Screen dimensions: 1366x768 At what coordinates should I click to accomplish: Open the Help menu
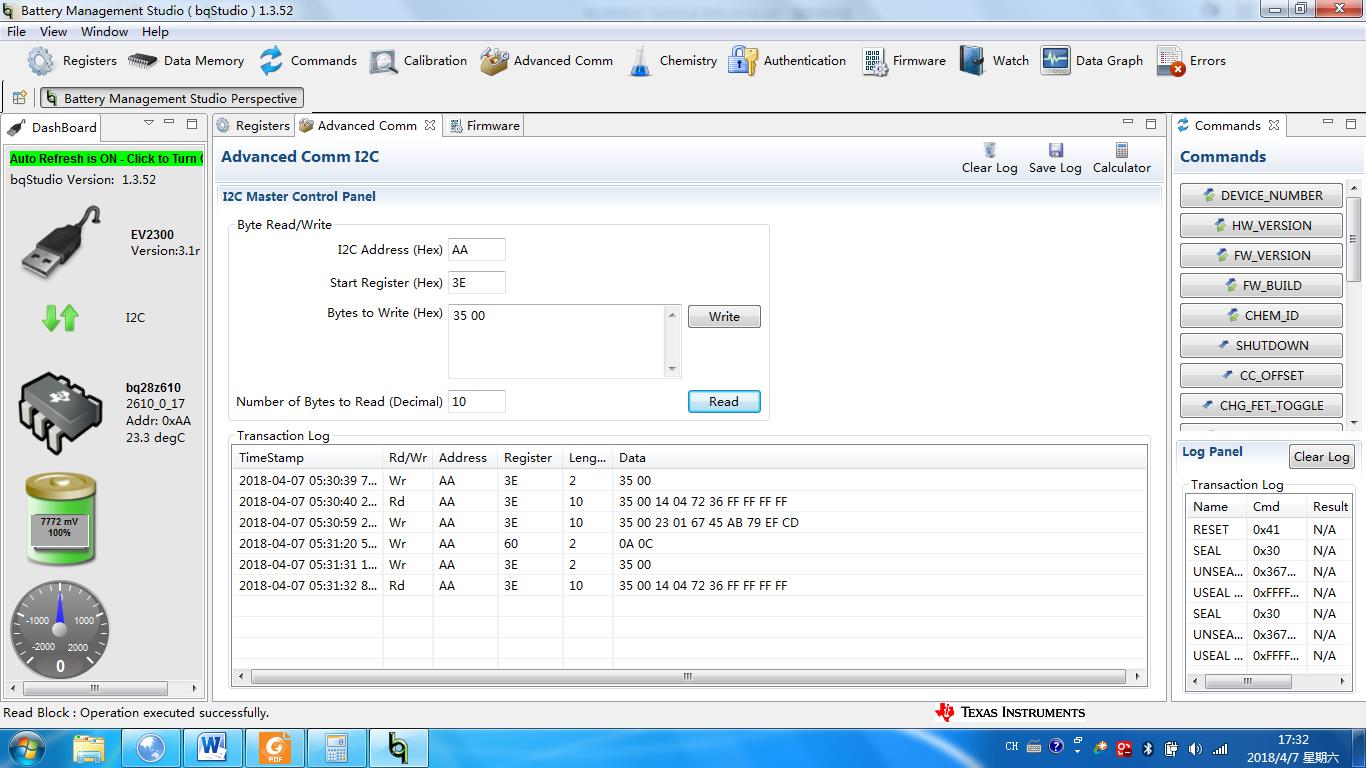click(155, 31)
